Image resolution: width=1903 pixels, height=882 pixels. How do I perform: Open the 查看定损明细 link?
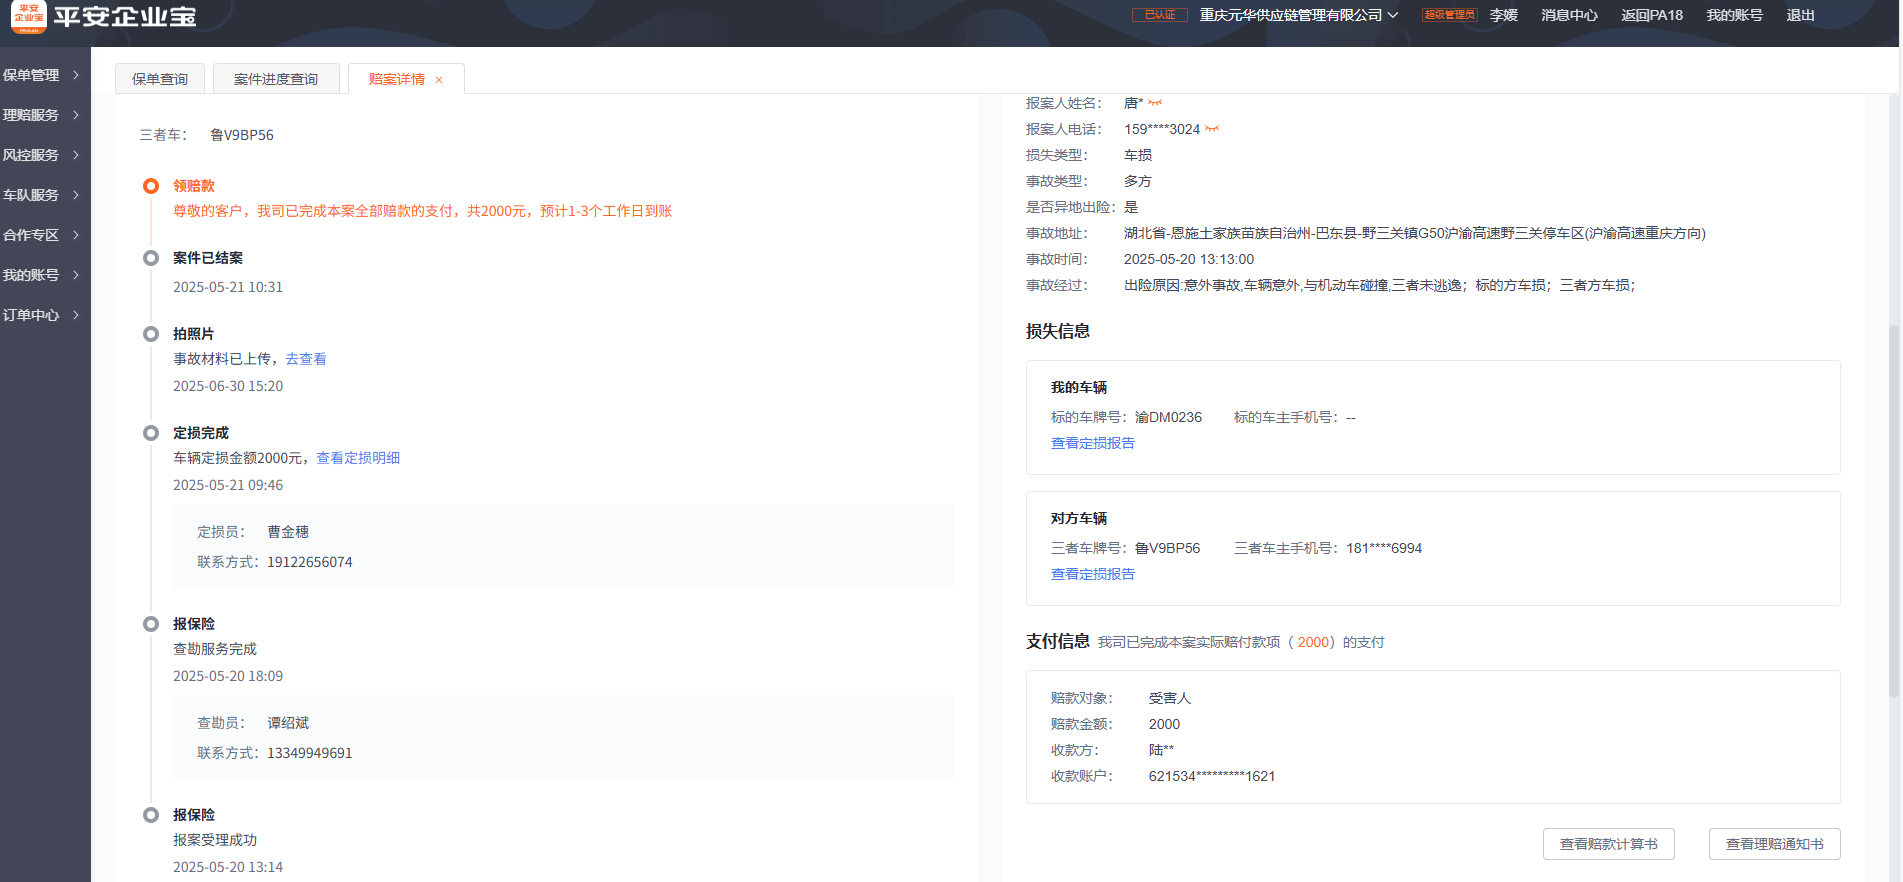(x=358, y=458)
